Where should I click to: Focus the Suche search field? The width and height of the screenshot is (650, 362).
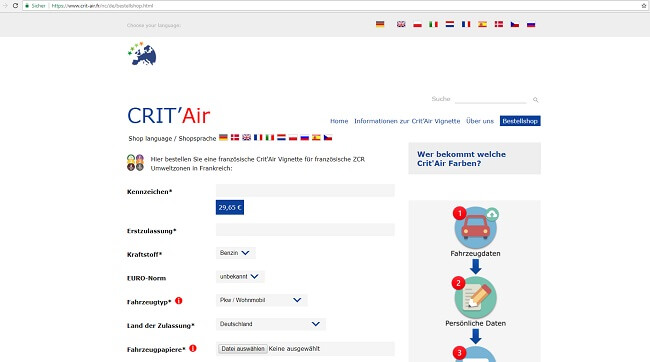click(x=490, y=99)
